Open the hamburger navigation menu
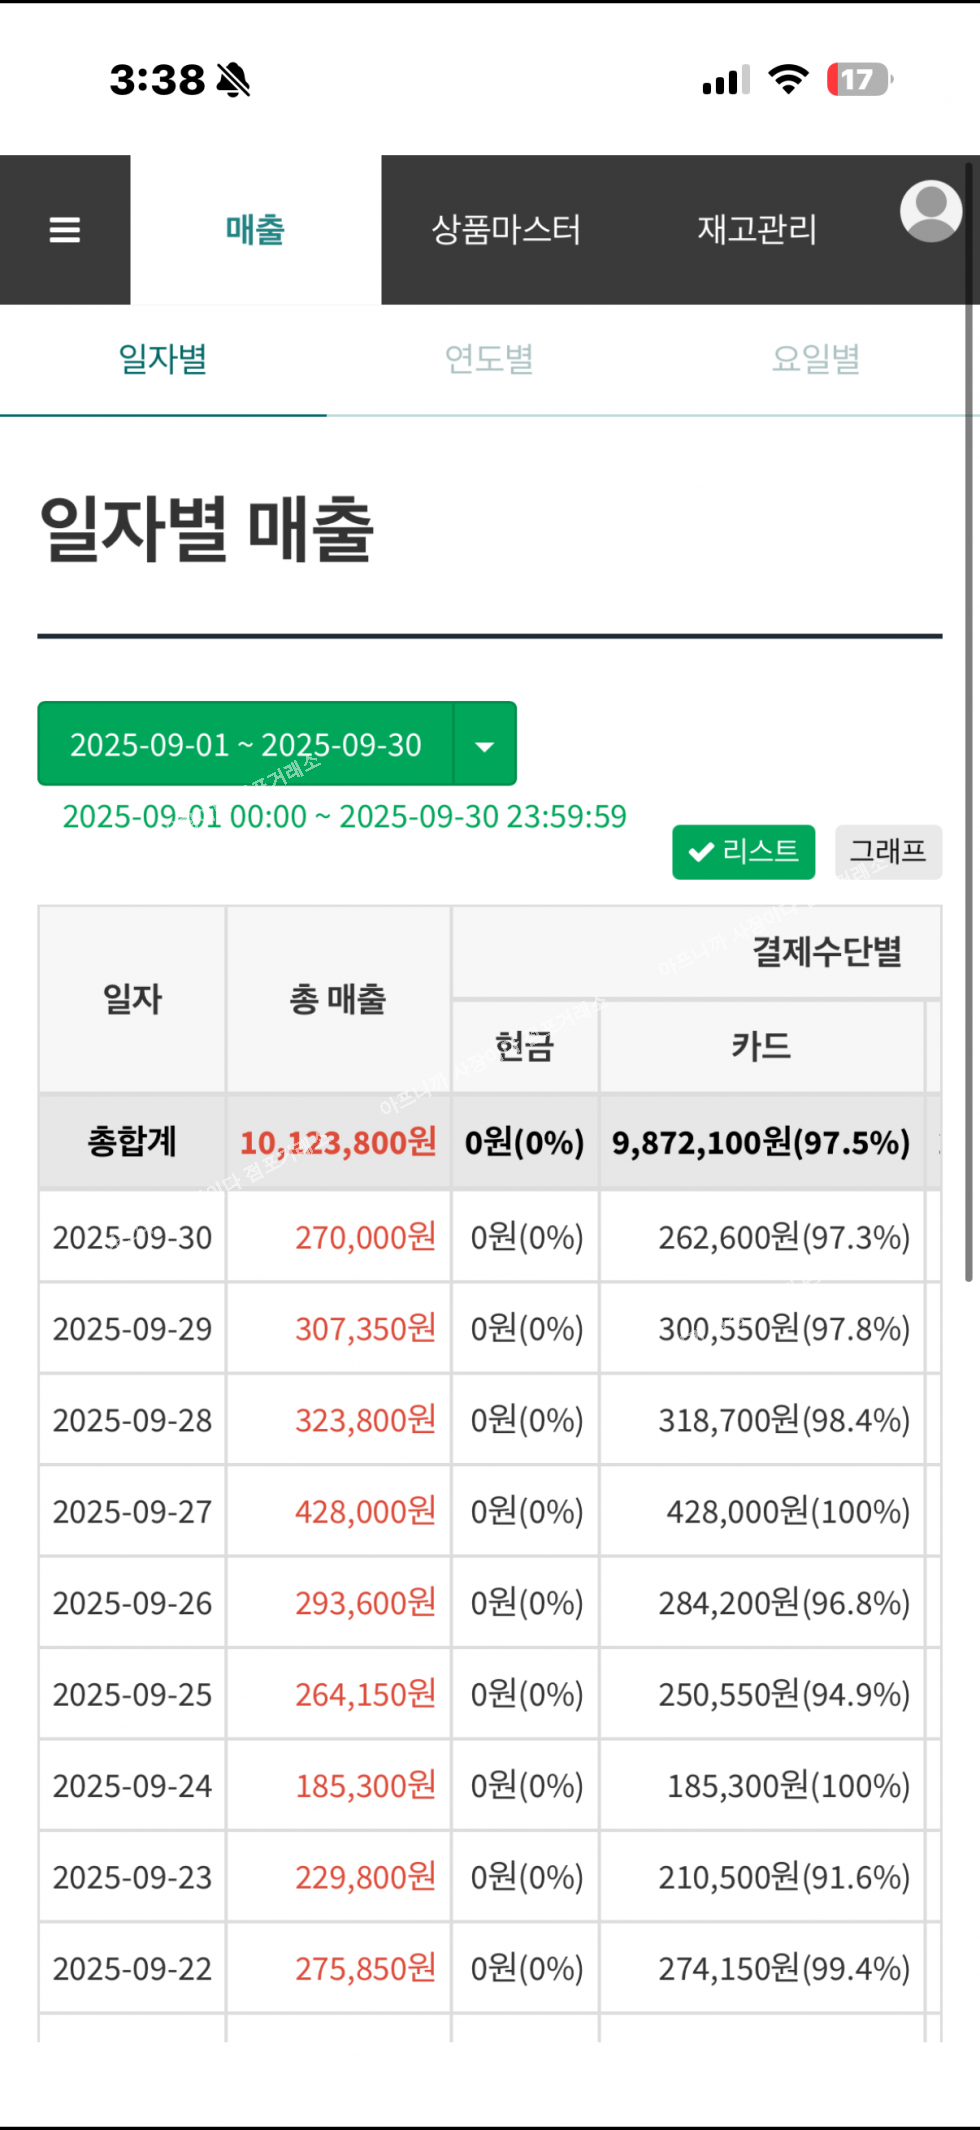This screenshot has height=2130, width=980. (x=65, y=230)
